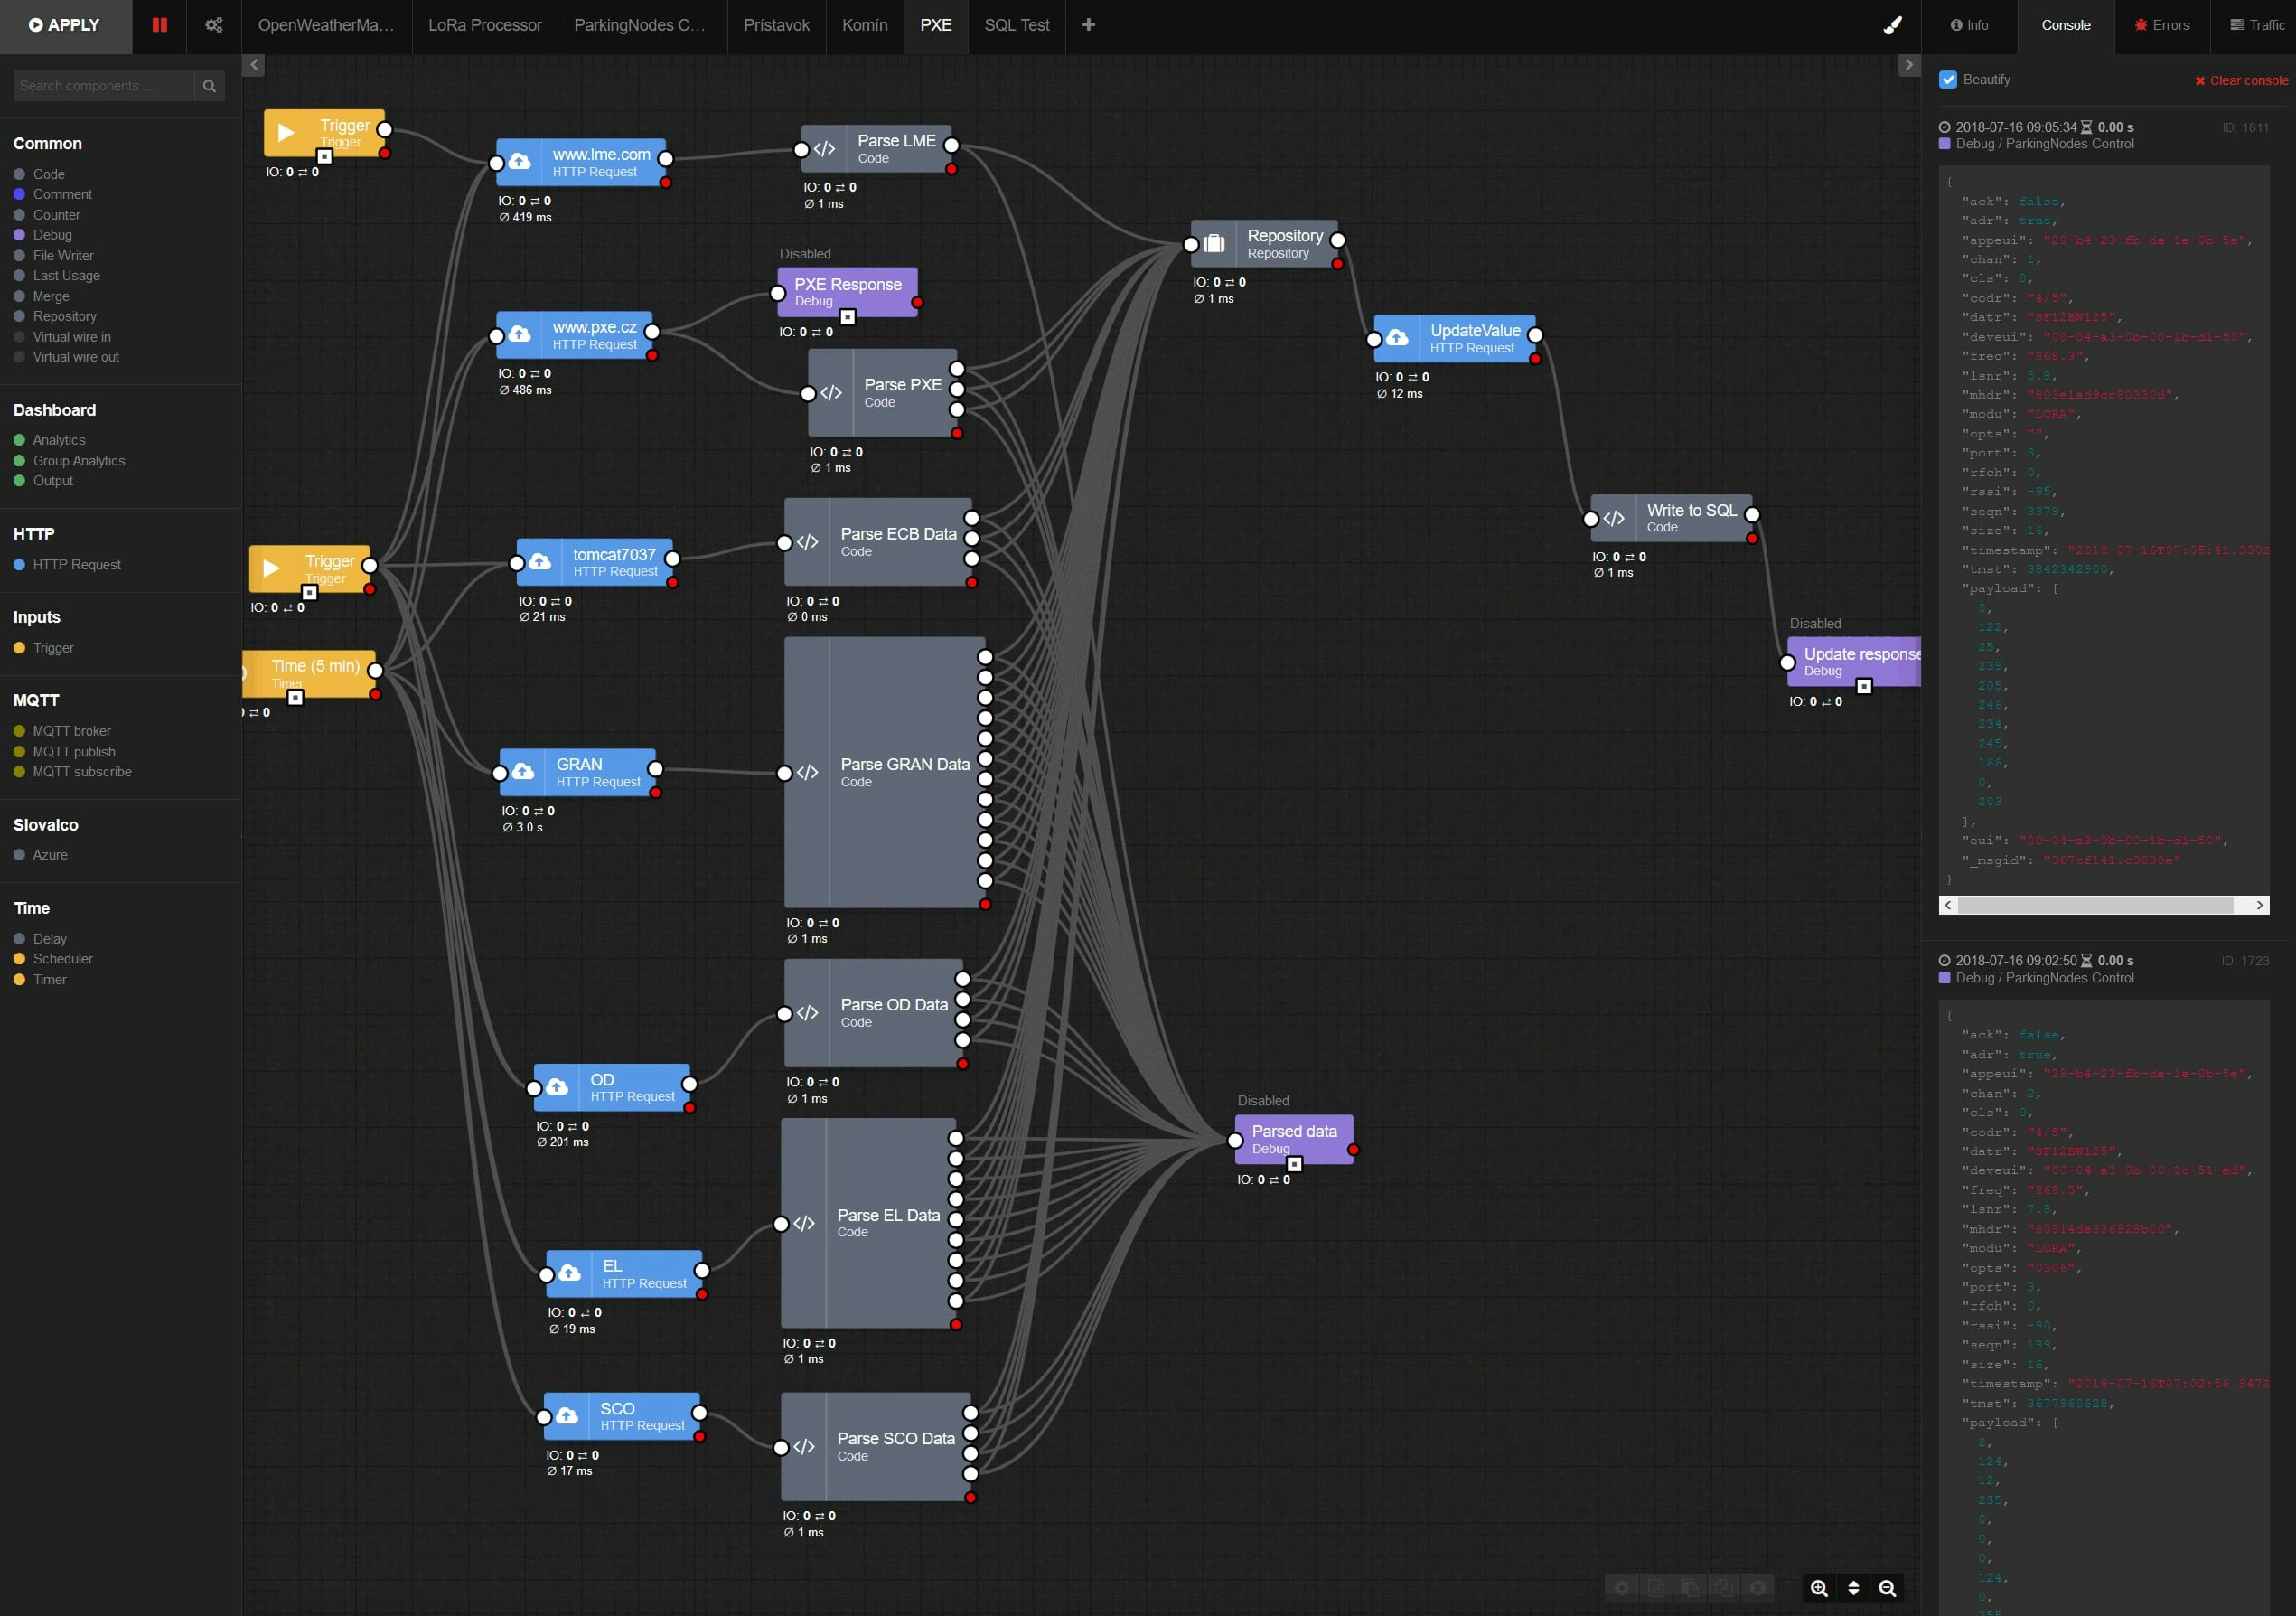Open the Info panel tab
This screenshot has height=1616, width=2296.
[x=1969, y=25]
